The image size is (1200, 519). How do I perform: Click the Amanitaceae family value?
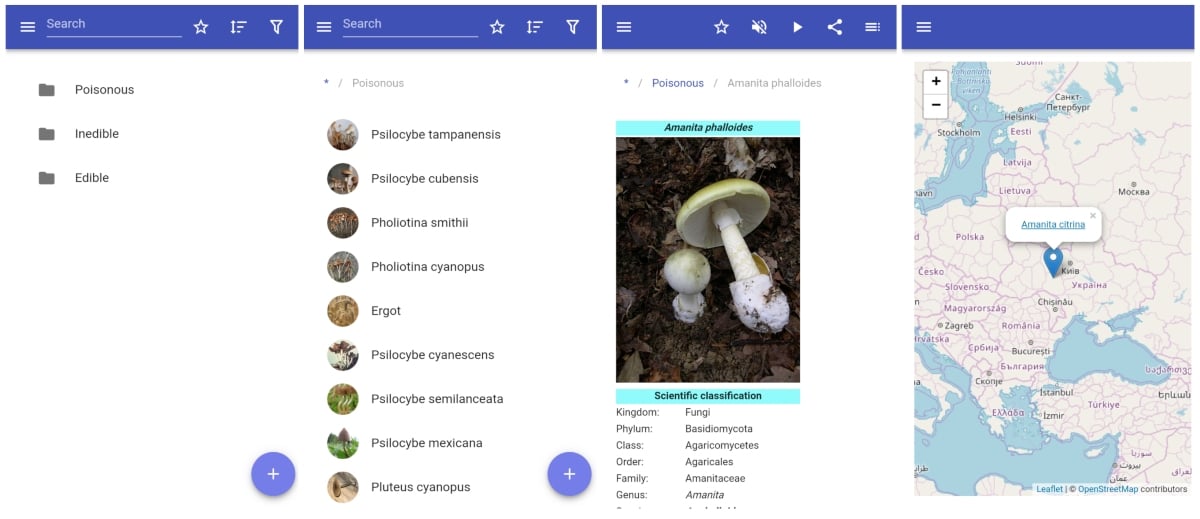pyautogui.click(x=715, y=479)
